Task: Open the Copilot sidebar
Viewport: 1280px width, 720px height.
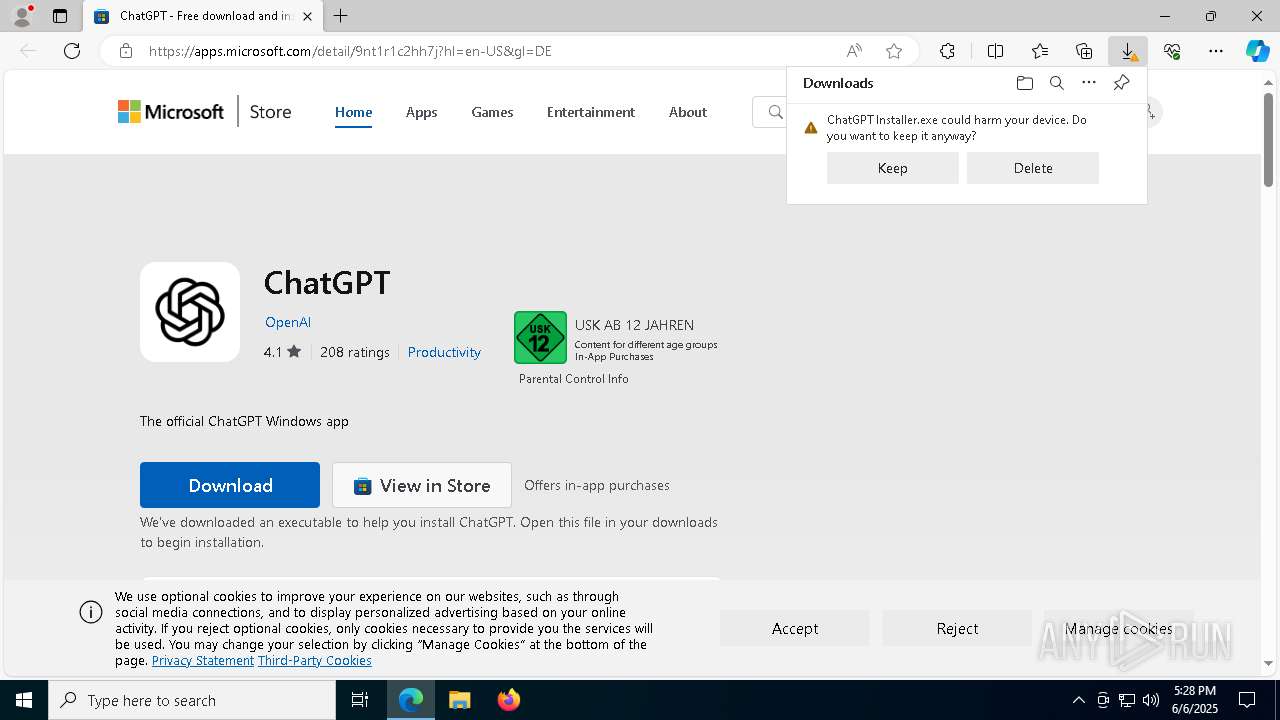Action: (x=1257, y=51)
